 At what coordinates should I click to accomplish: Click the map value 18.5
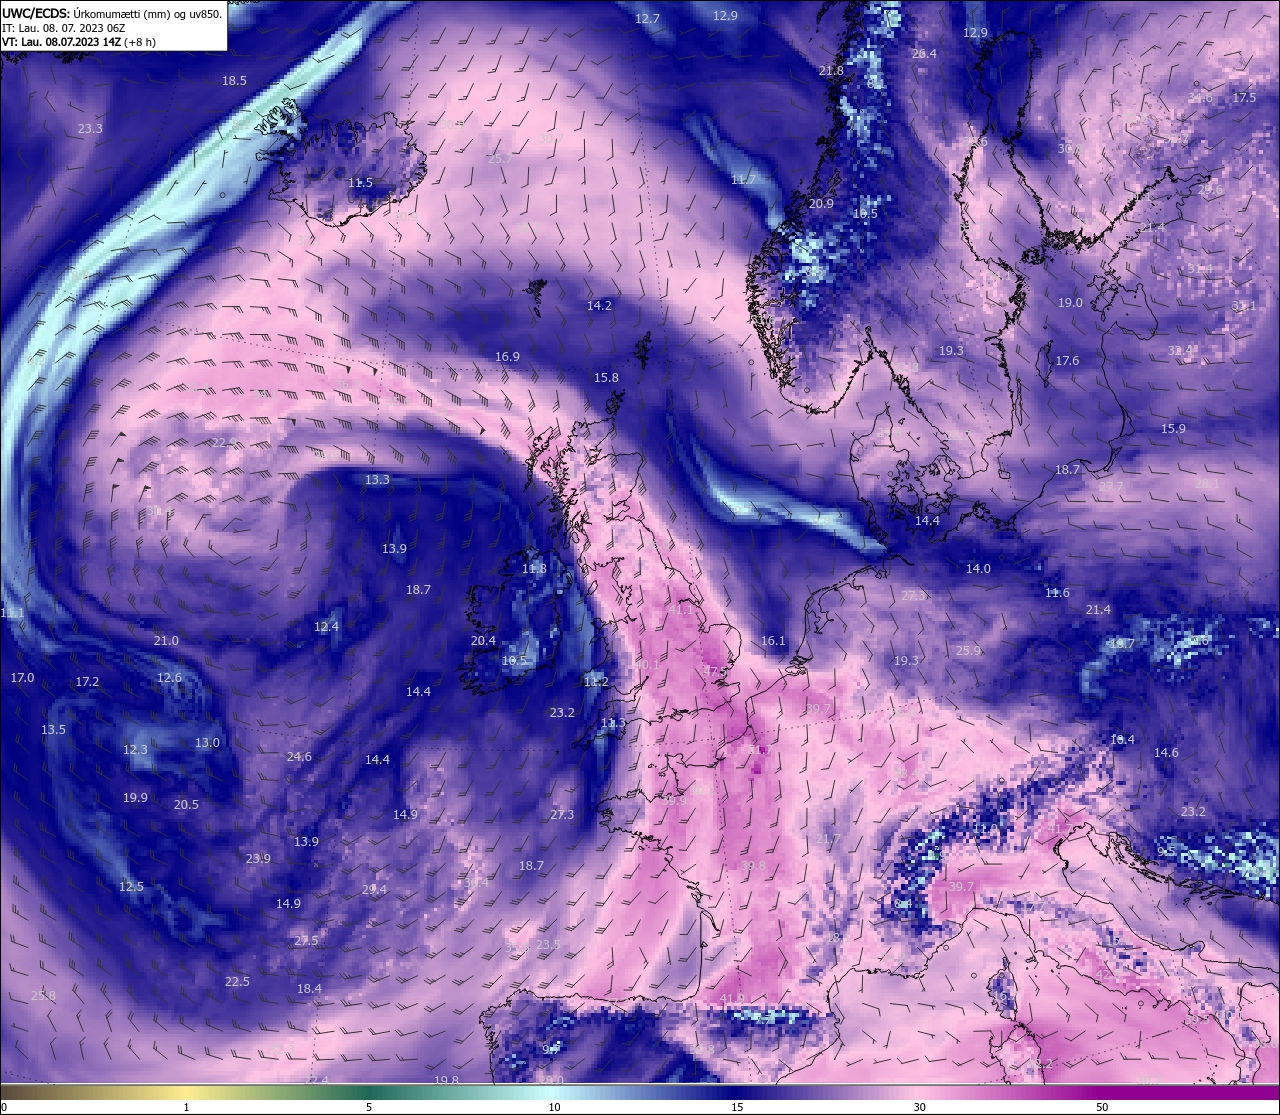coord(234,81)
